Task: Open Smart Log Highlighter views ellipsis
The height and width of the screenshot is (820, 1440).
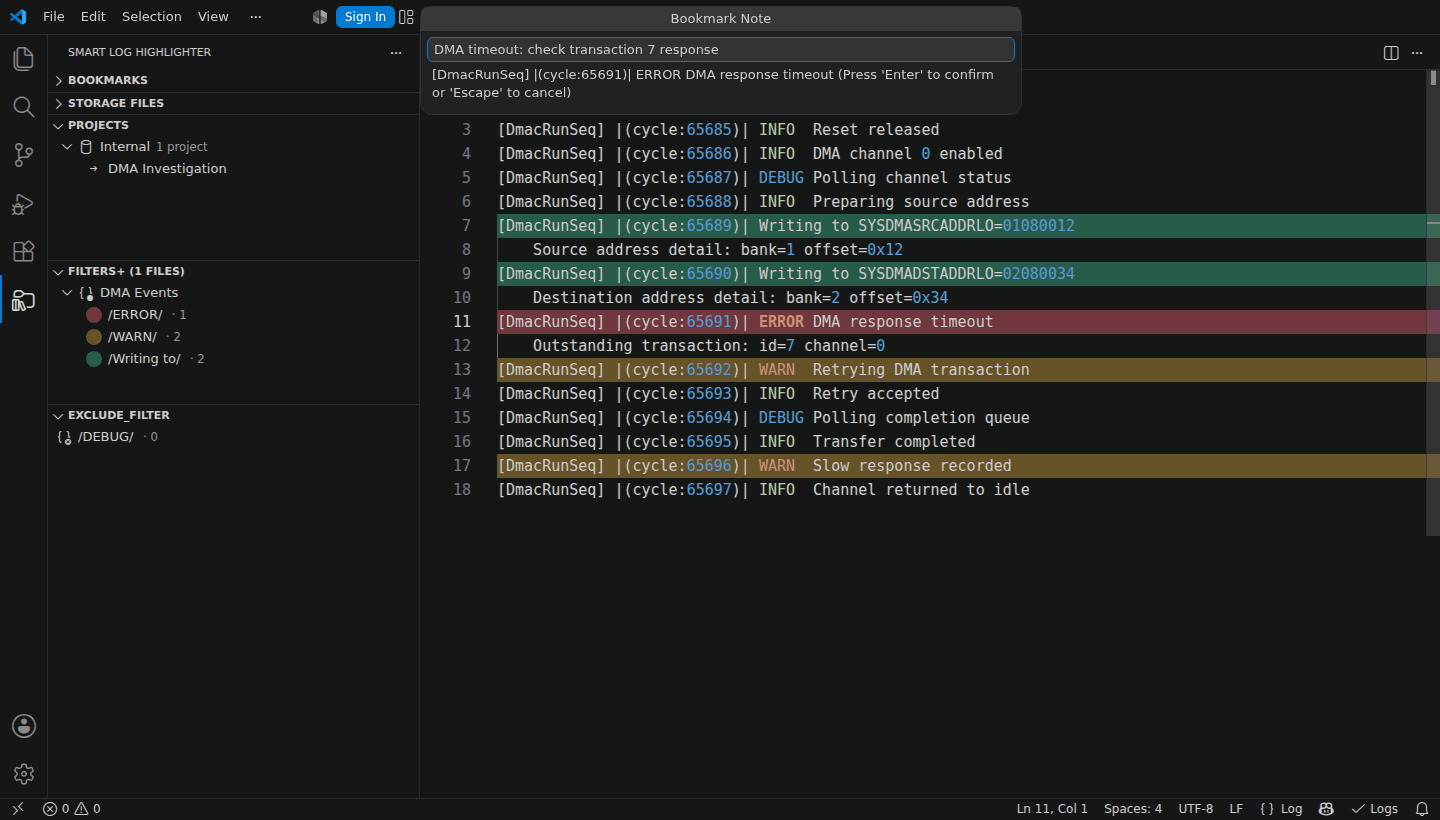Action: pos(396,52)
